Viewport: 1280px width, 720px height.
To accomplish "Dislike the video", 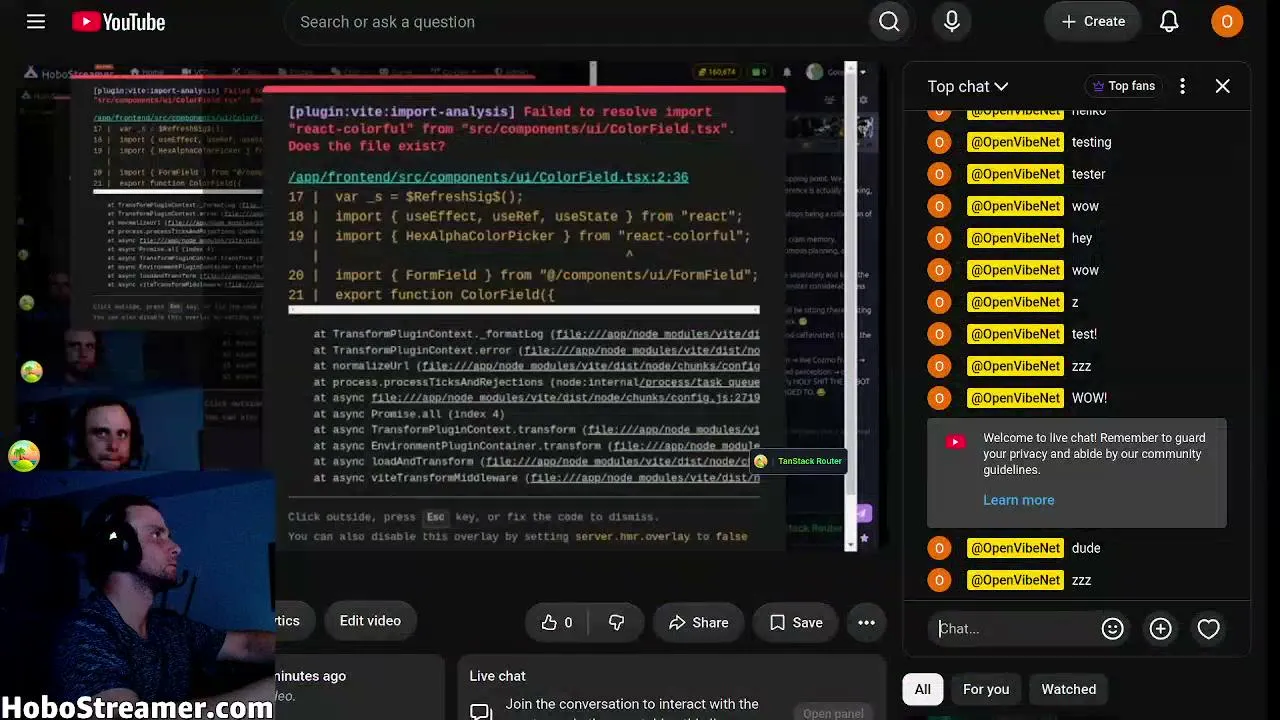I will click(x=616, y=622).
